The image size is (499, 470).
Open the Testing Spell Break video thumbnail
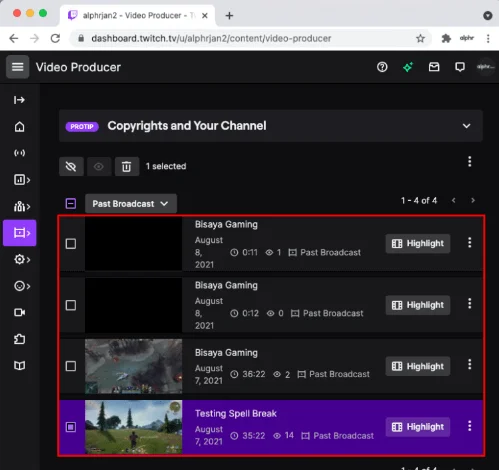(134, 427)
